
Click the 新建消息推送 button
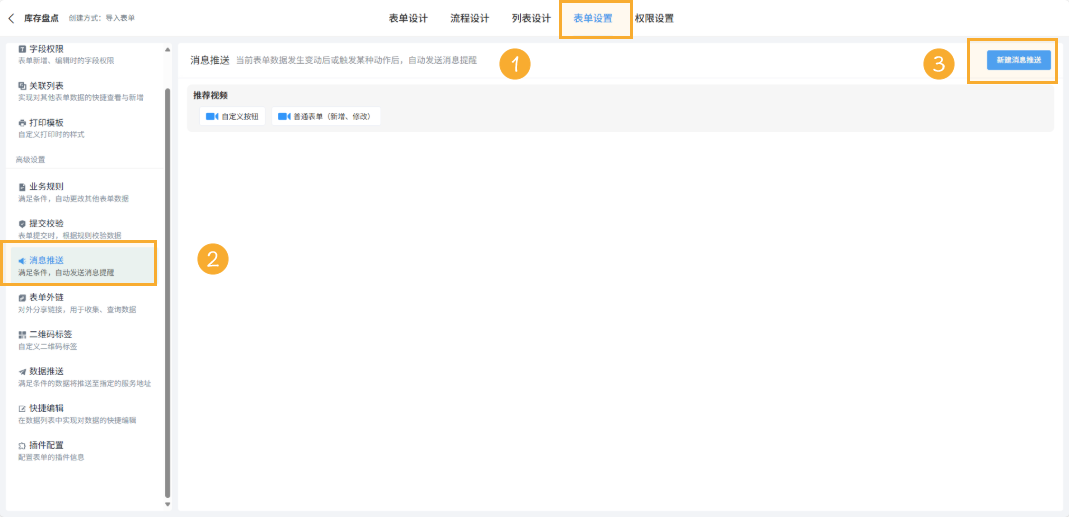(x=1019, y=60)
